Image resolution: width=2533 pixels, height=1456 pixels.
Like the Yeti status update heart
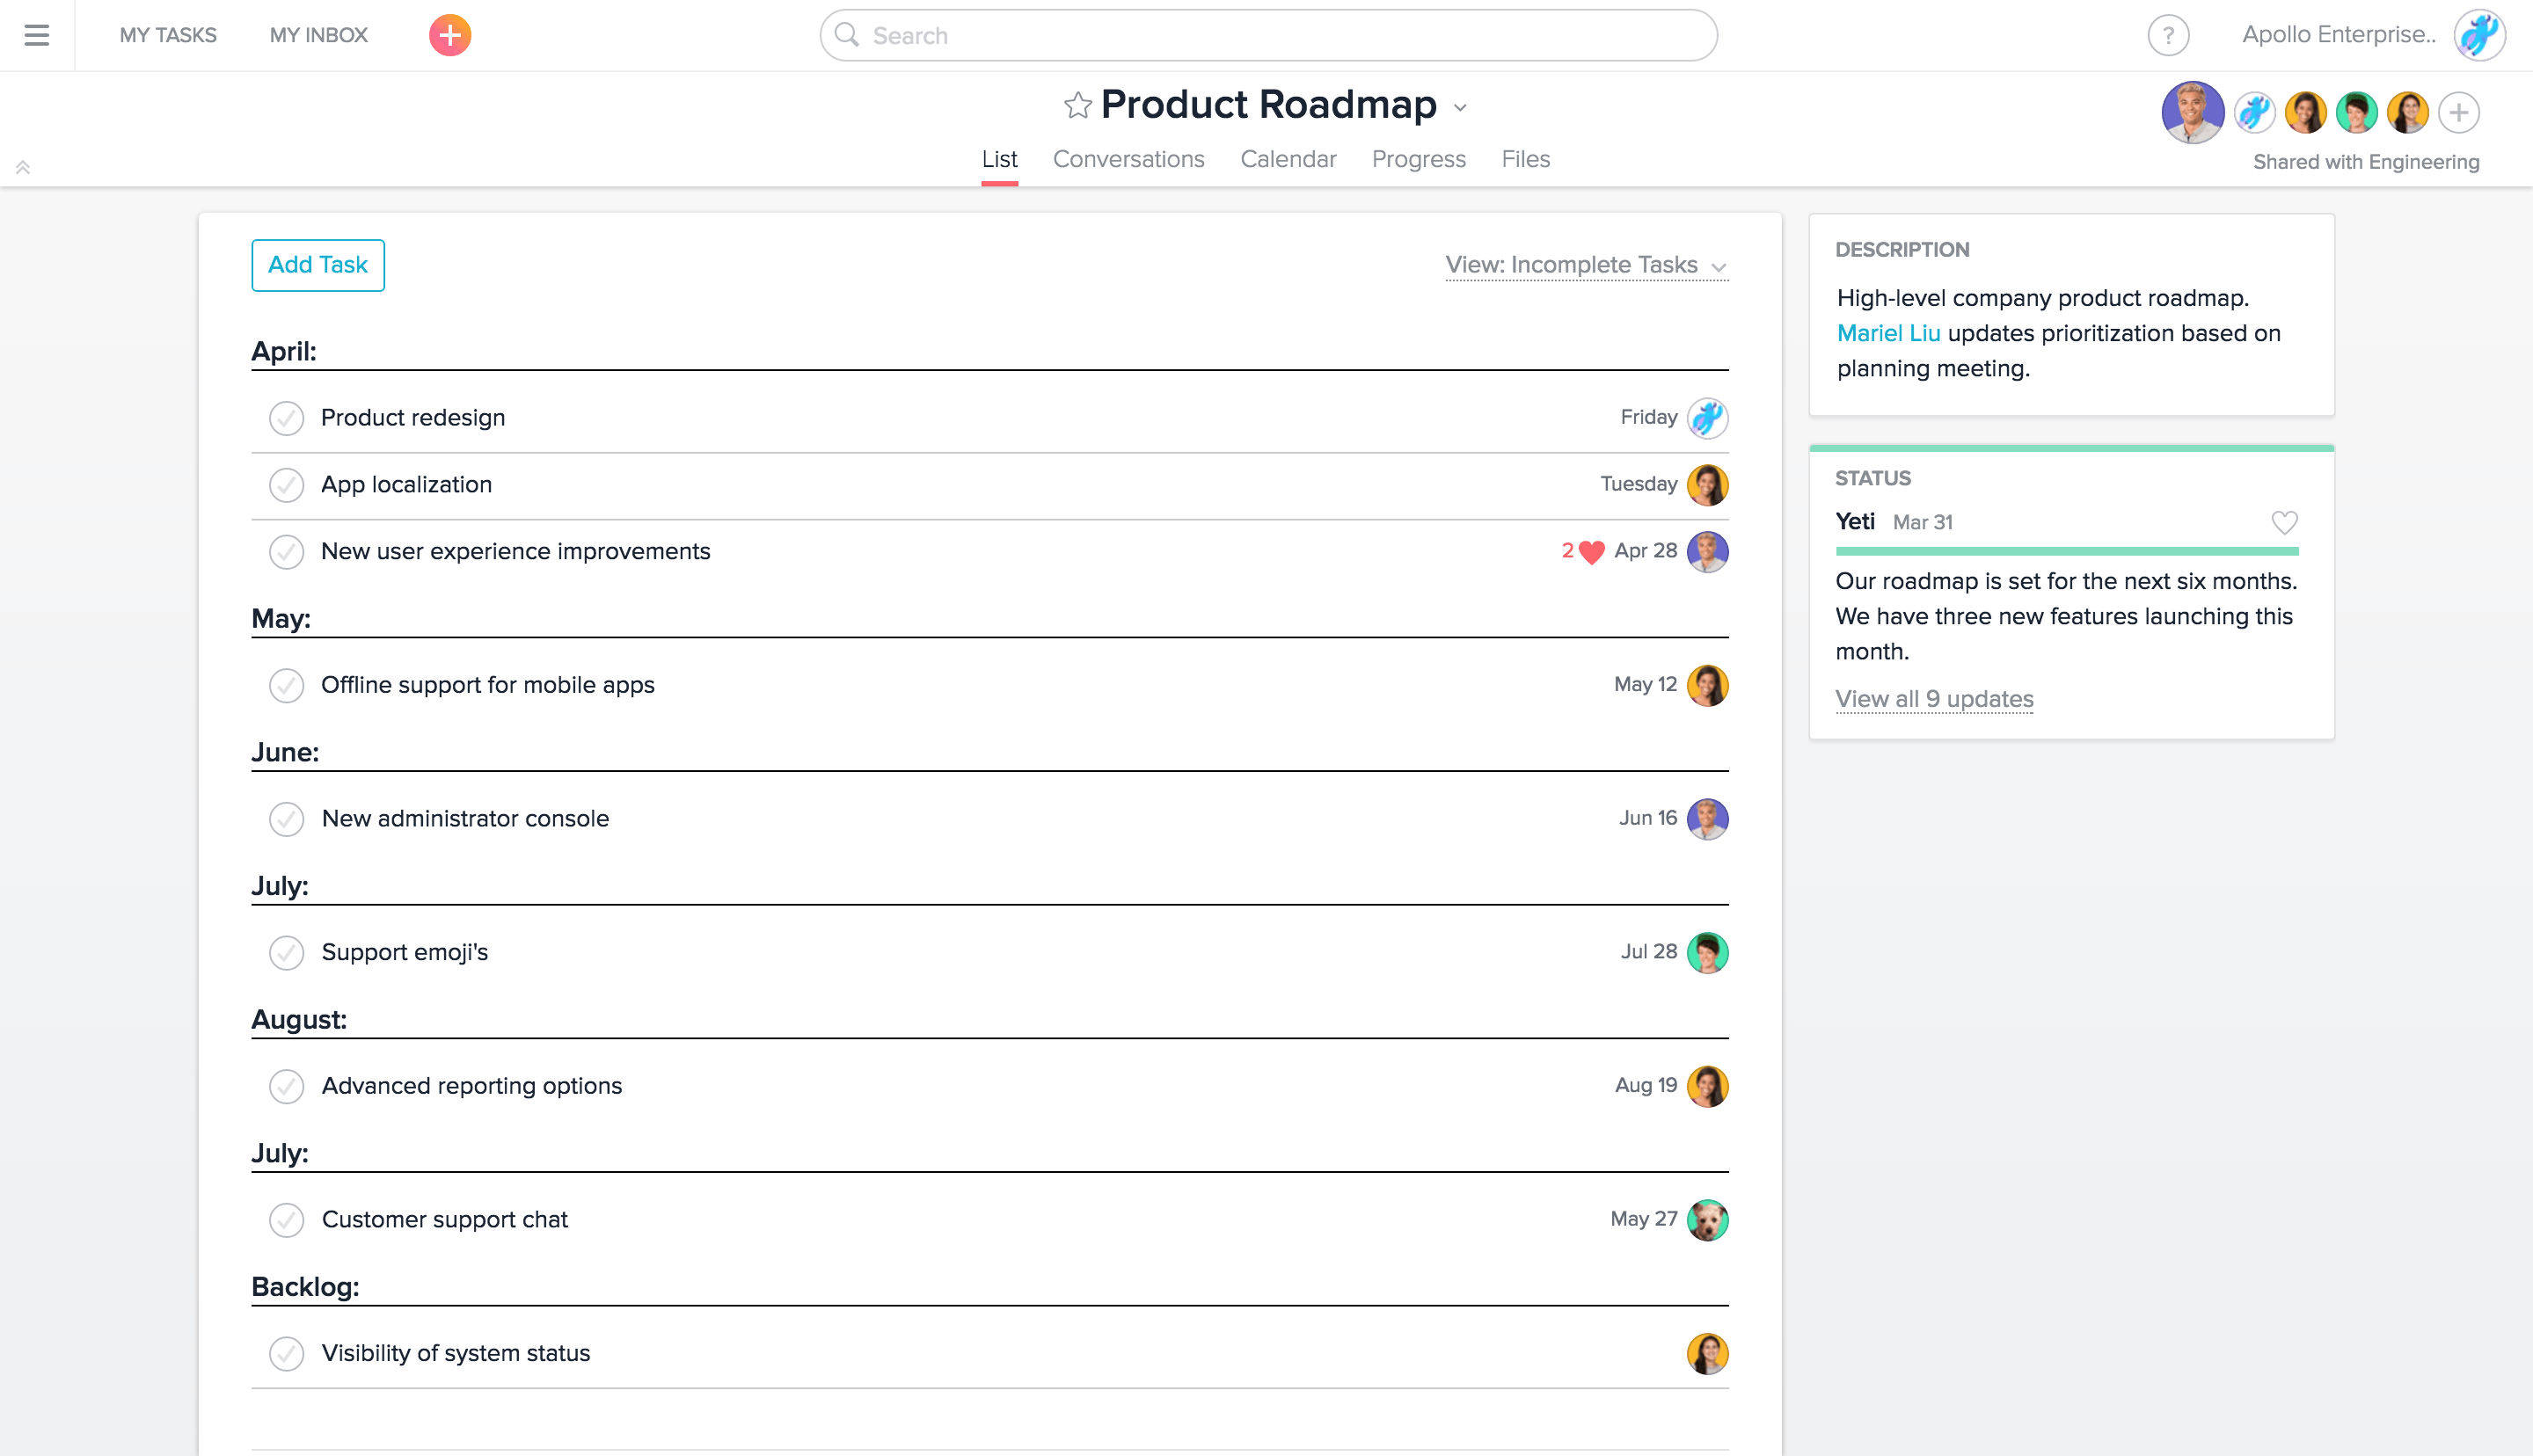2284,522
